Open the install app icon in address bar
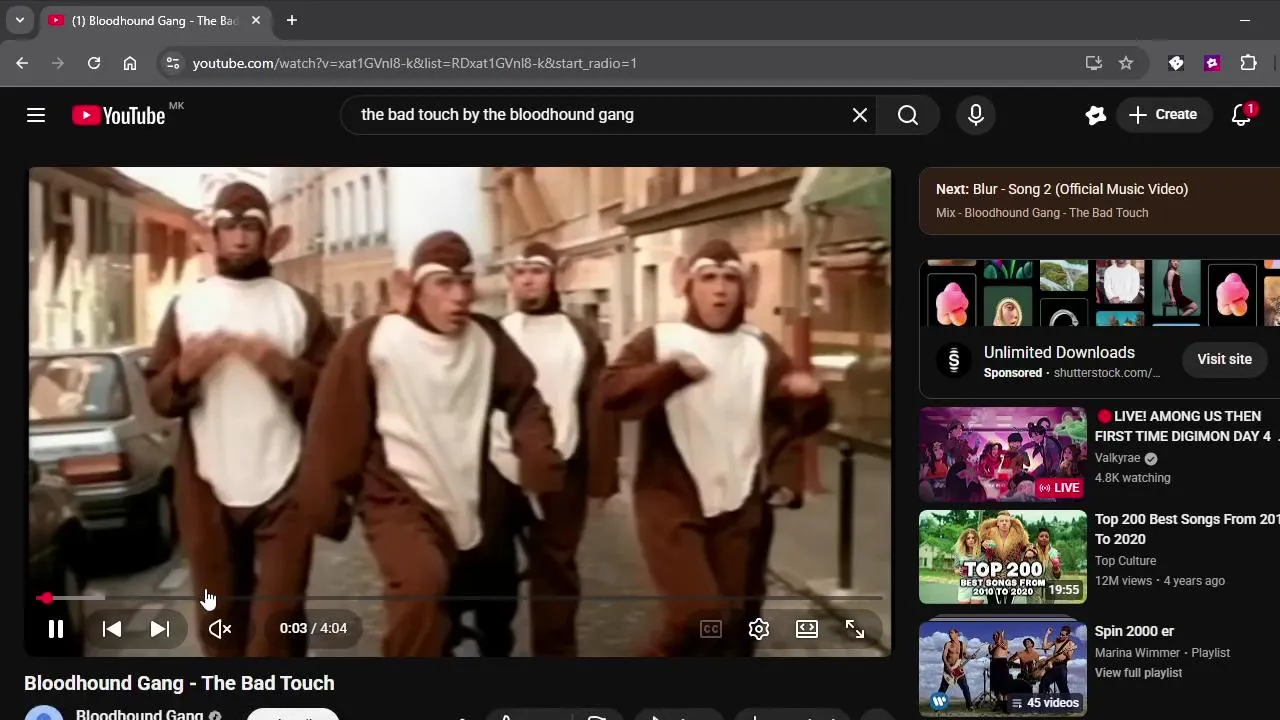This screenshot has width=1280, height=720. pos(1094,63)
